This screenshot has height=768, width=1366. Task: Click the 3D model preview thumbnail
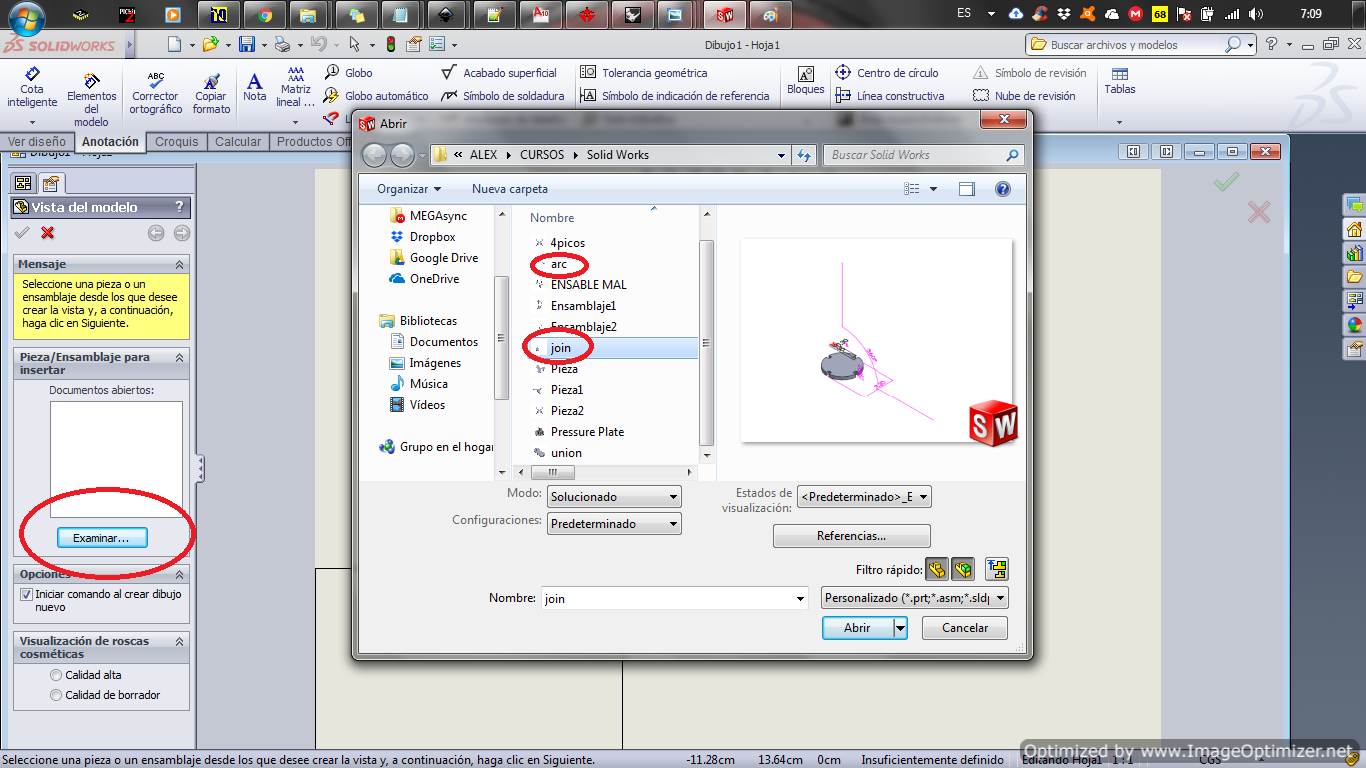[877, 340]
